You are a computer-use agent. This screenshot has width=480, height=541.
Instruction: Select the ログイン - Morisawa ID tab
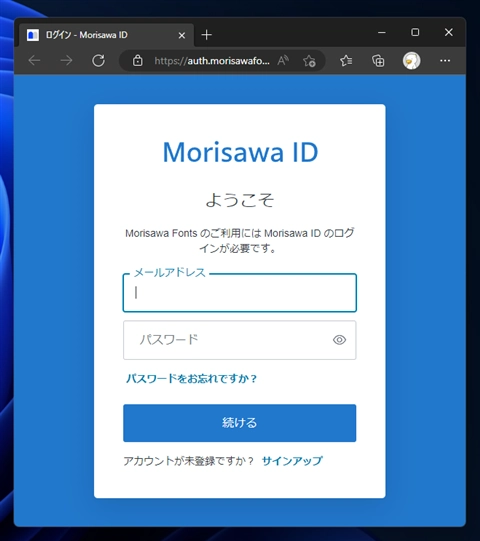coord(107,35)
